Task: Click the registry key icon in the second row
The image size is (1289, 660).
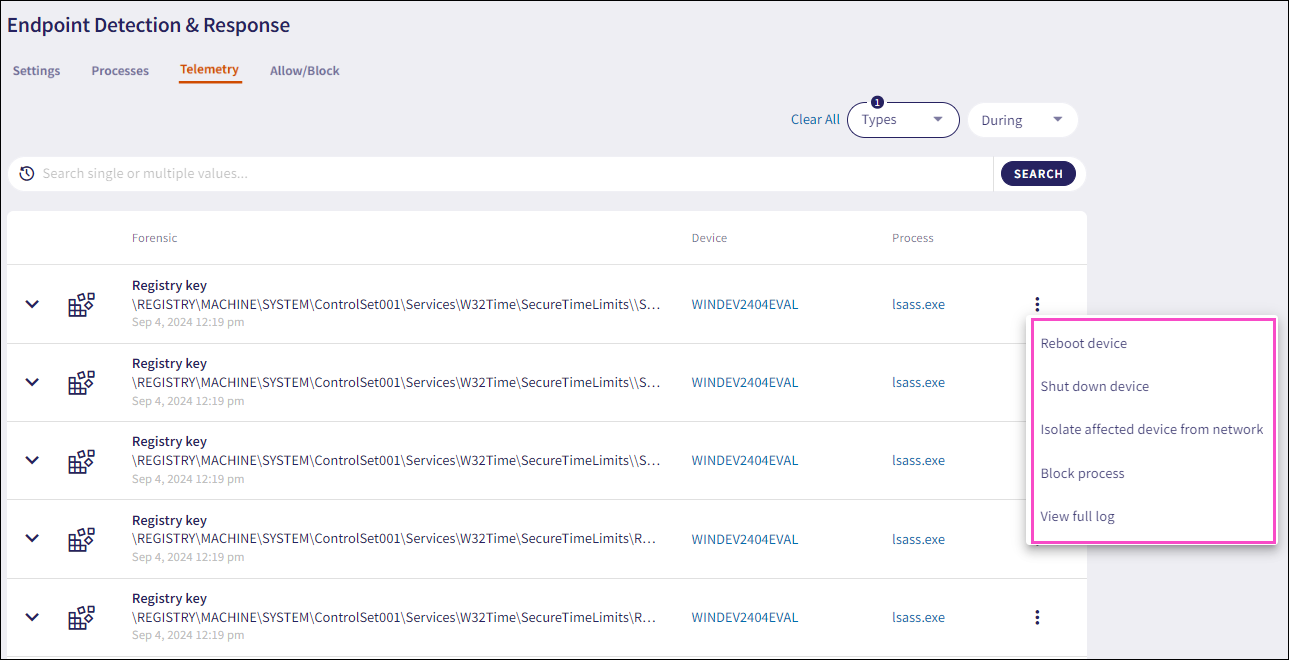Action: pos(81,382)
